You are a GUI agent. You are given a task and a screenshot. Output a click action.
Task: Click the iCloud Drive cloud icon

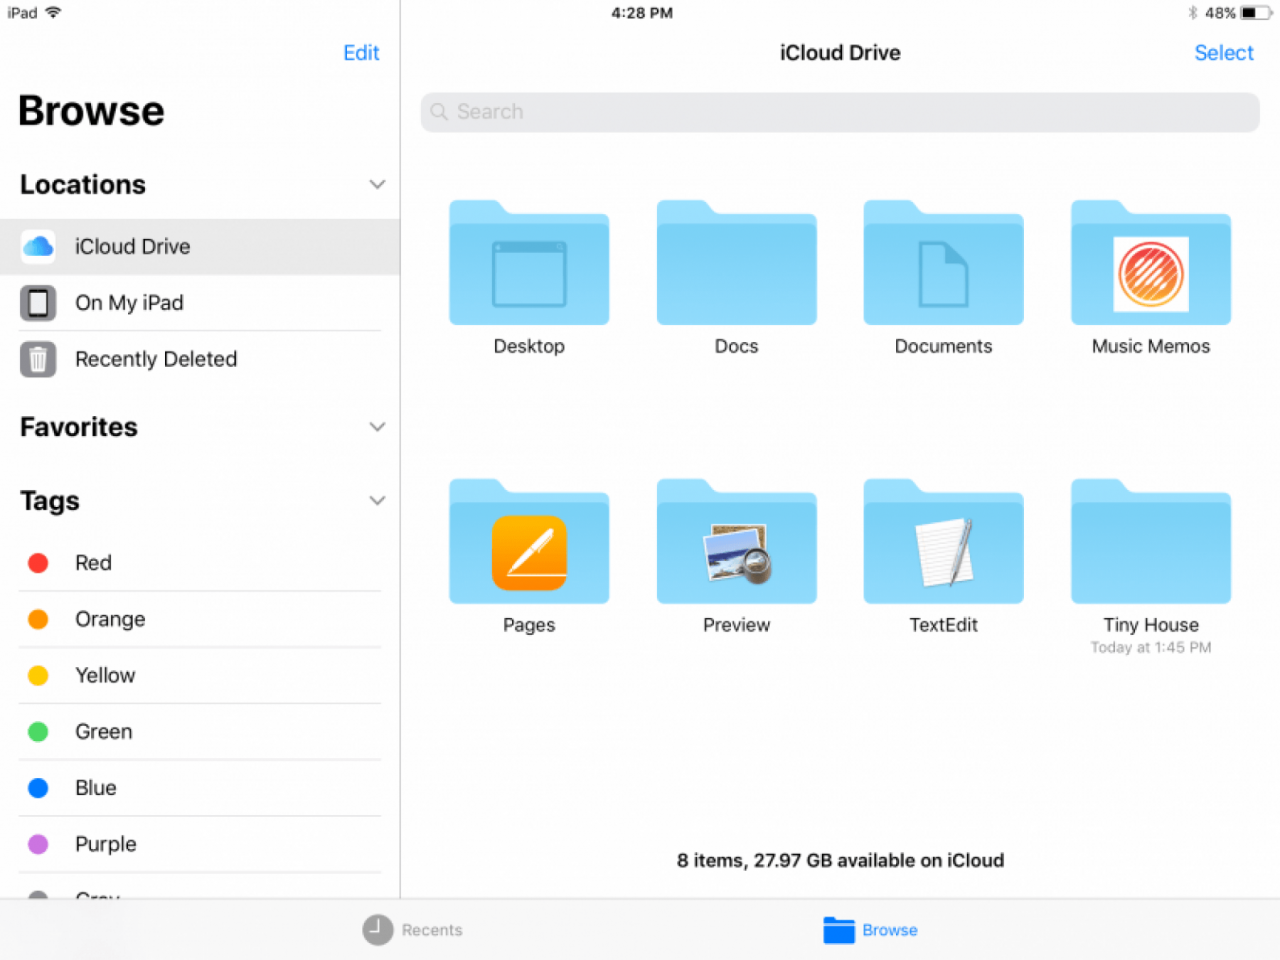coord(38,246)
